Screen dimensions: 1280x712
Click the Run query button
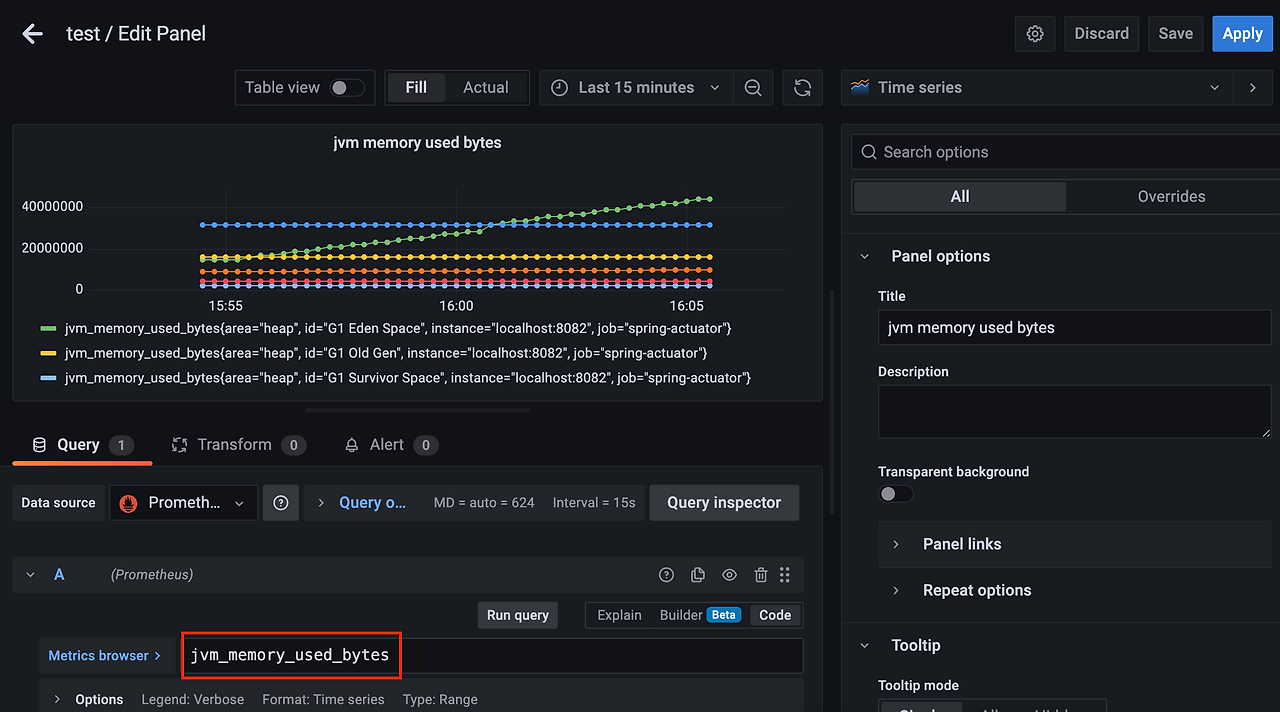(x=517, y=615)
